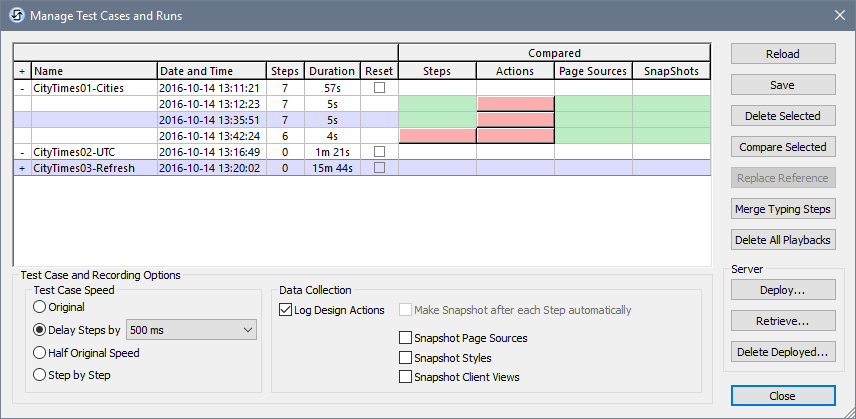Toggle Reset checkbox for CityTimes01-Cities

point(379,88)
